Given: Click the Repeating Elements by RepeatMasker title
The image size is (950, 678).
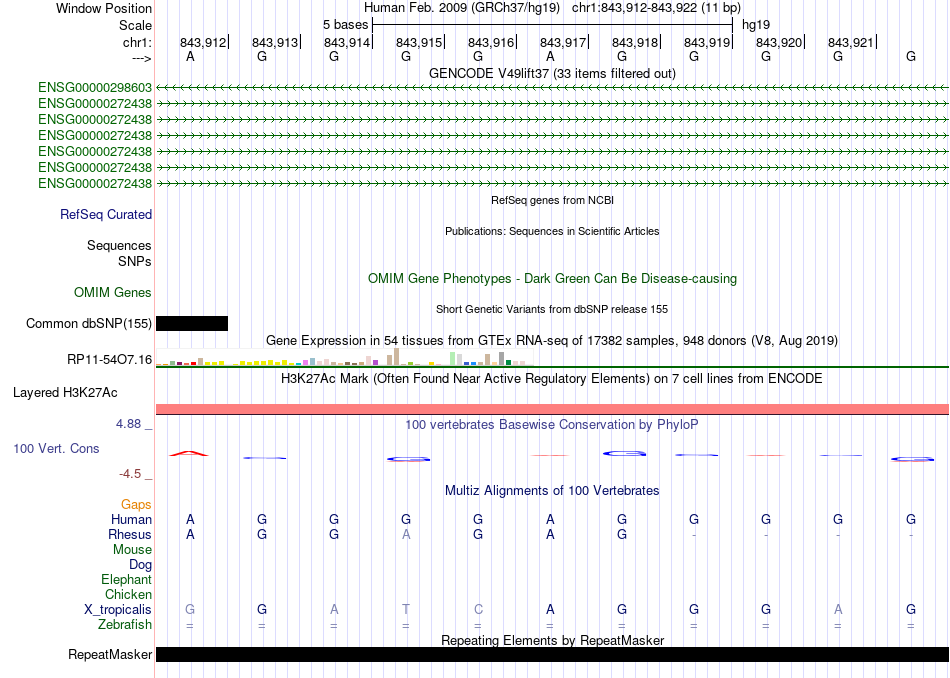Looking at the screenshot, I should (x=552, y=640).
